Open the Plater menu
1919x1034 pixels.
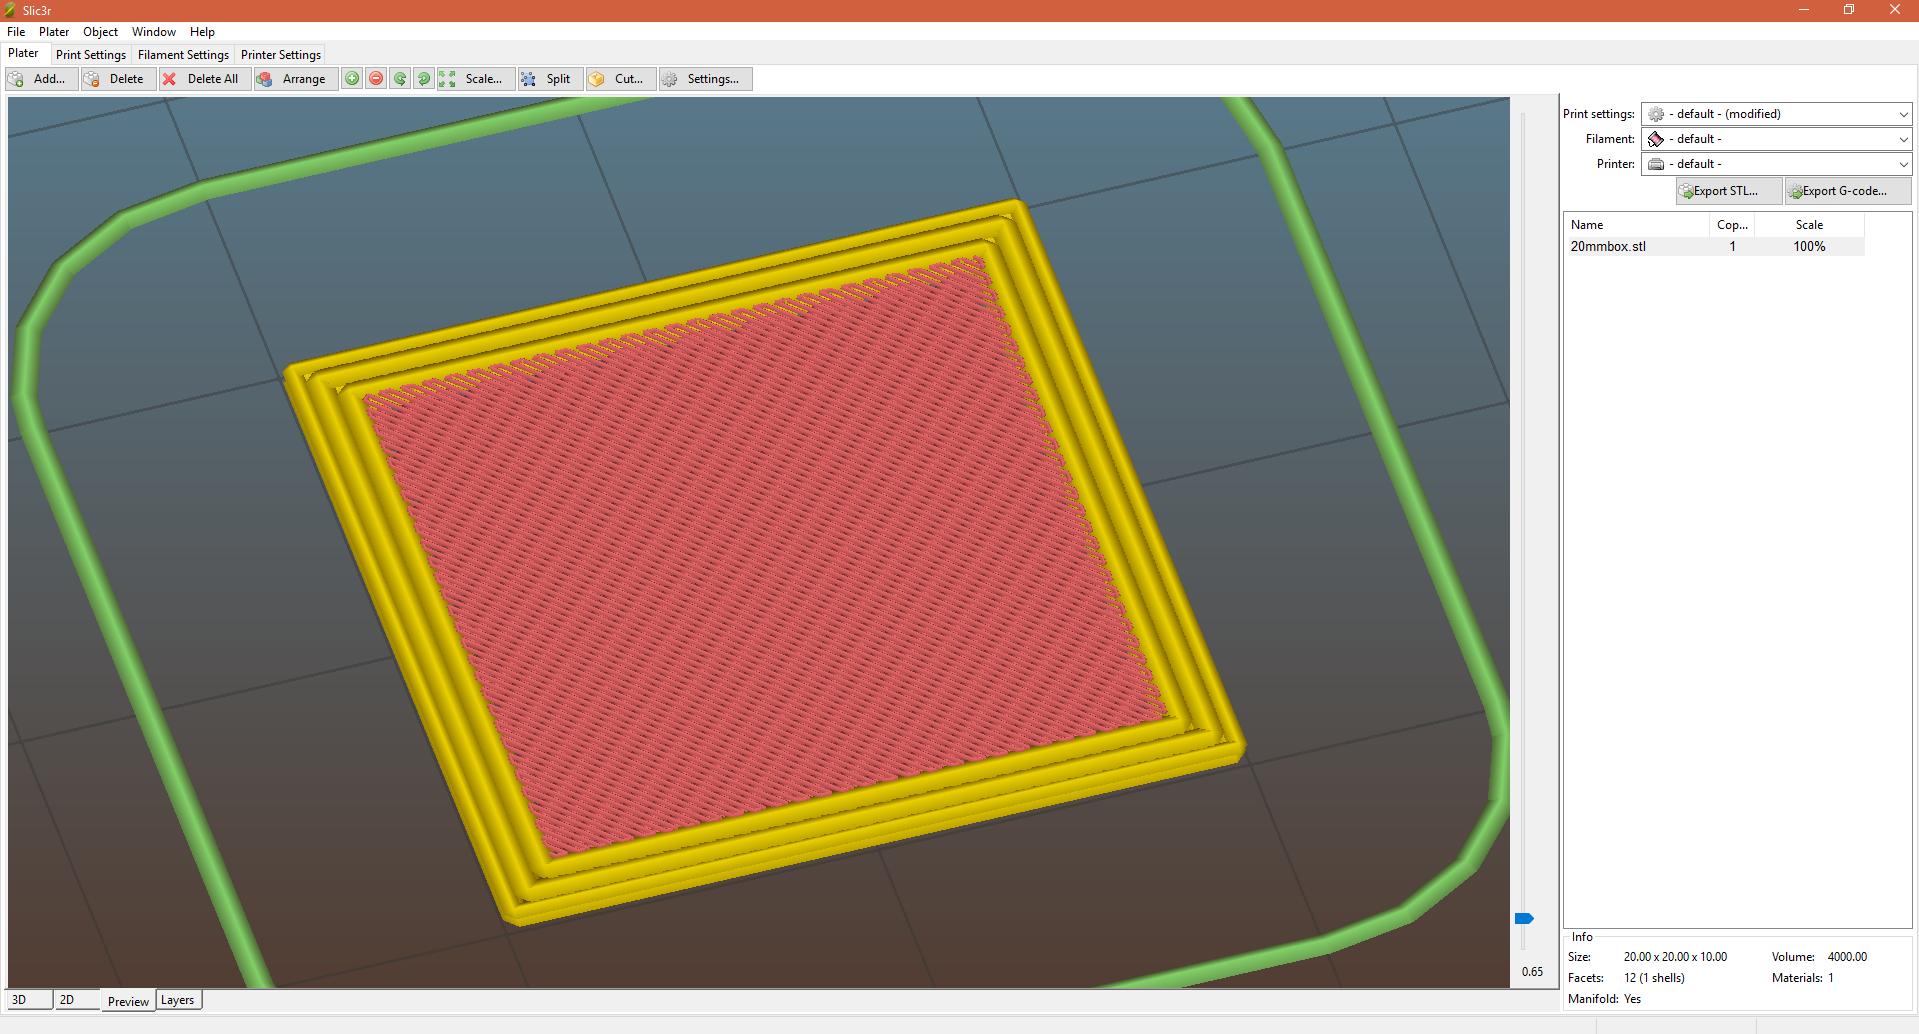(54, 32)
